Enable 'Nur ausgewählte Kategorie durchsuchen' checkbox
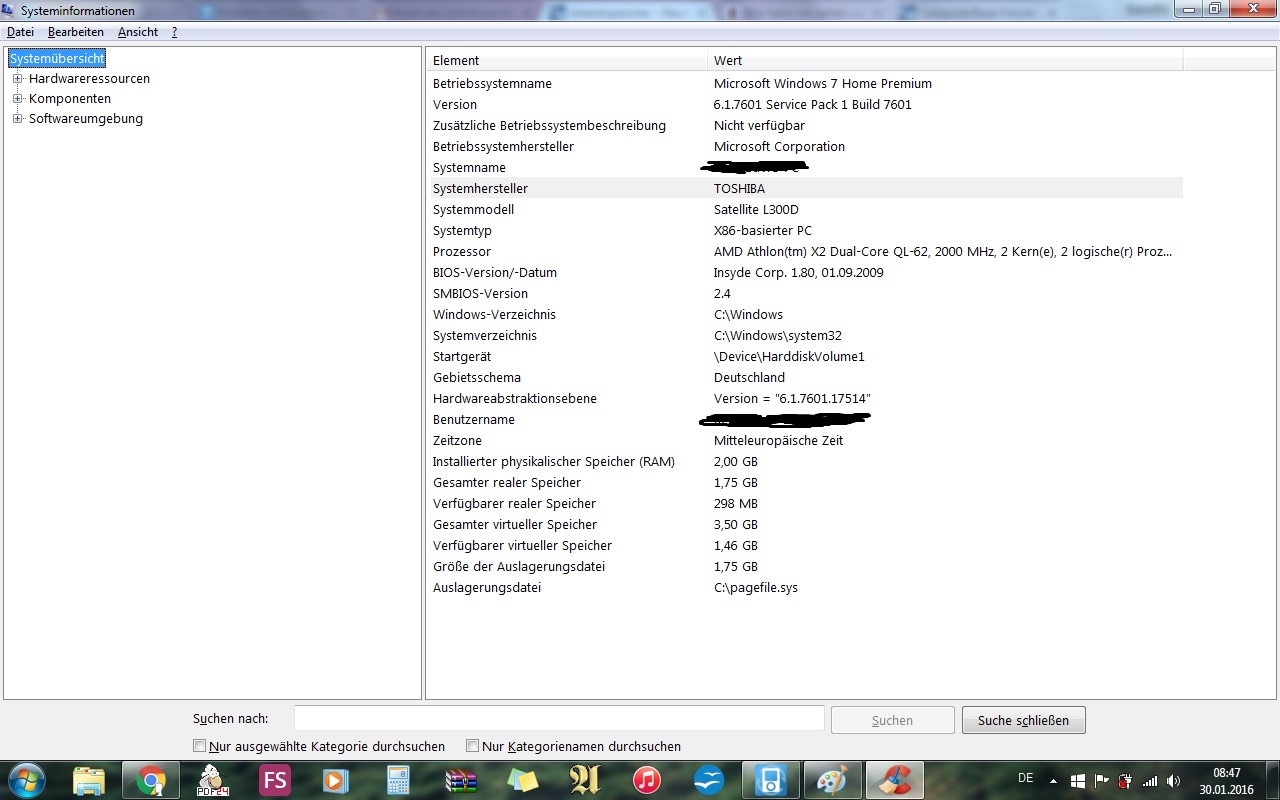Image resolution: width=1280 pixels, height=800 pixels. tap(199, 746)
